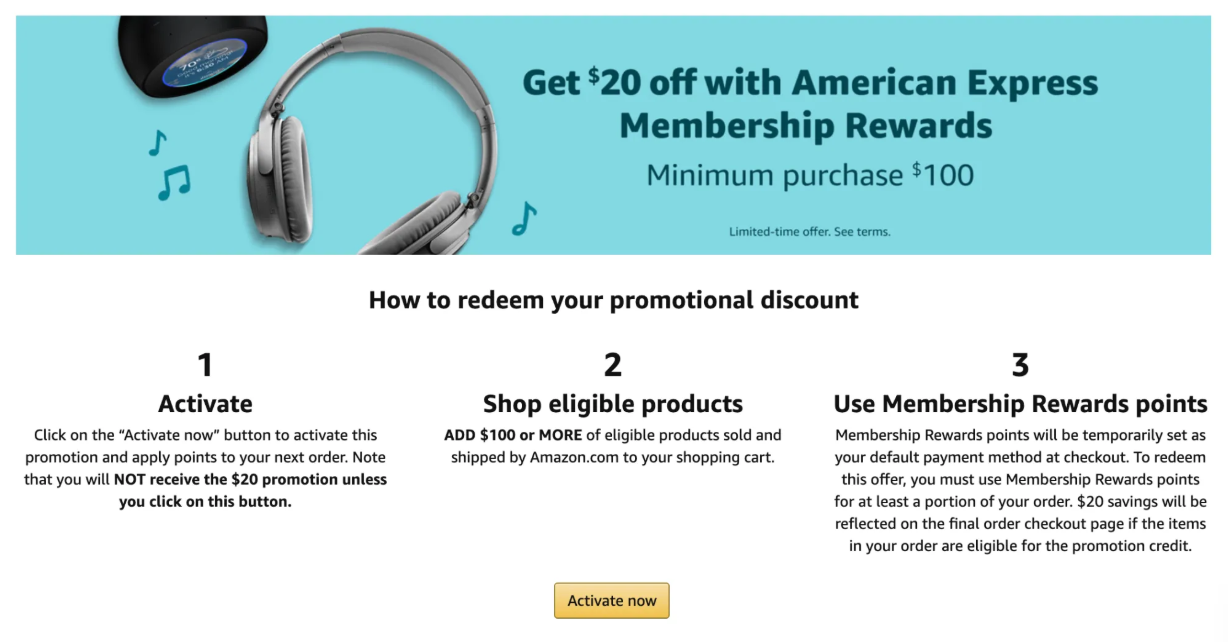
Task: Click the Membership Rewards banner title line
Action: (806, 126)
